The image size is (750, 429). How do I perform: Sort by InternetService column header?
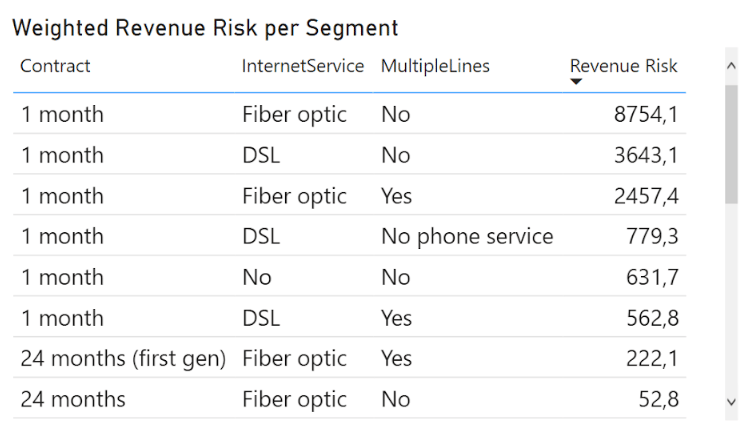tap(302, 66)
